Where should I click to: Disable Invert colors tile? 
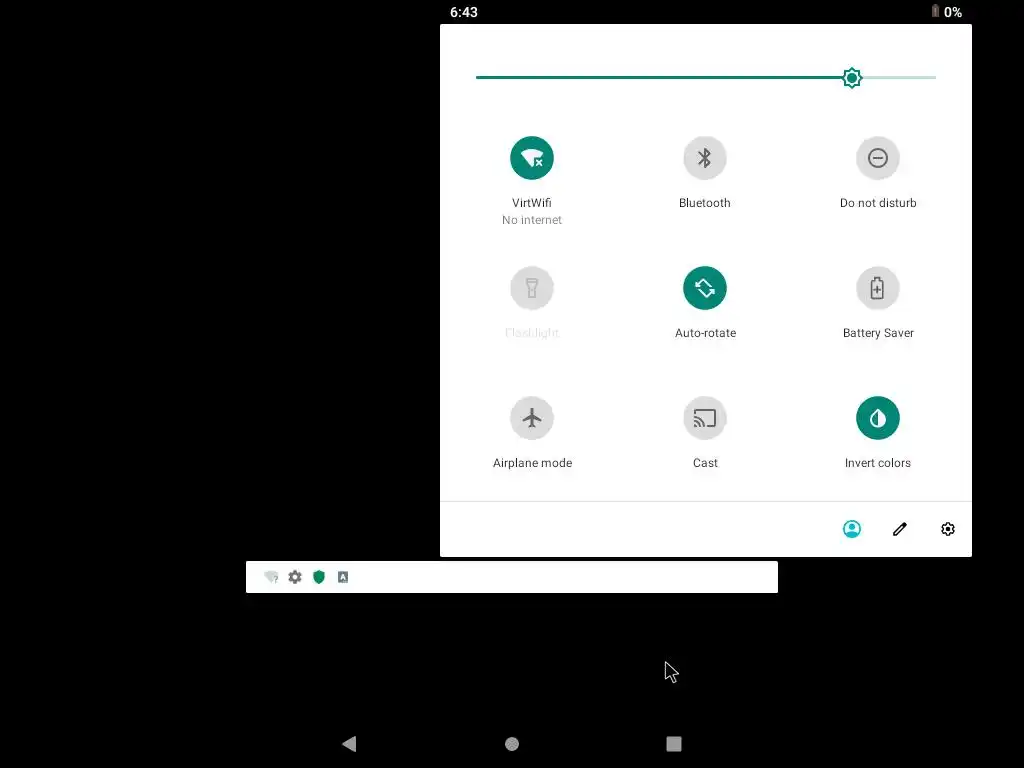[878, 418]
